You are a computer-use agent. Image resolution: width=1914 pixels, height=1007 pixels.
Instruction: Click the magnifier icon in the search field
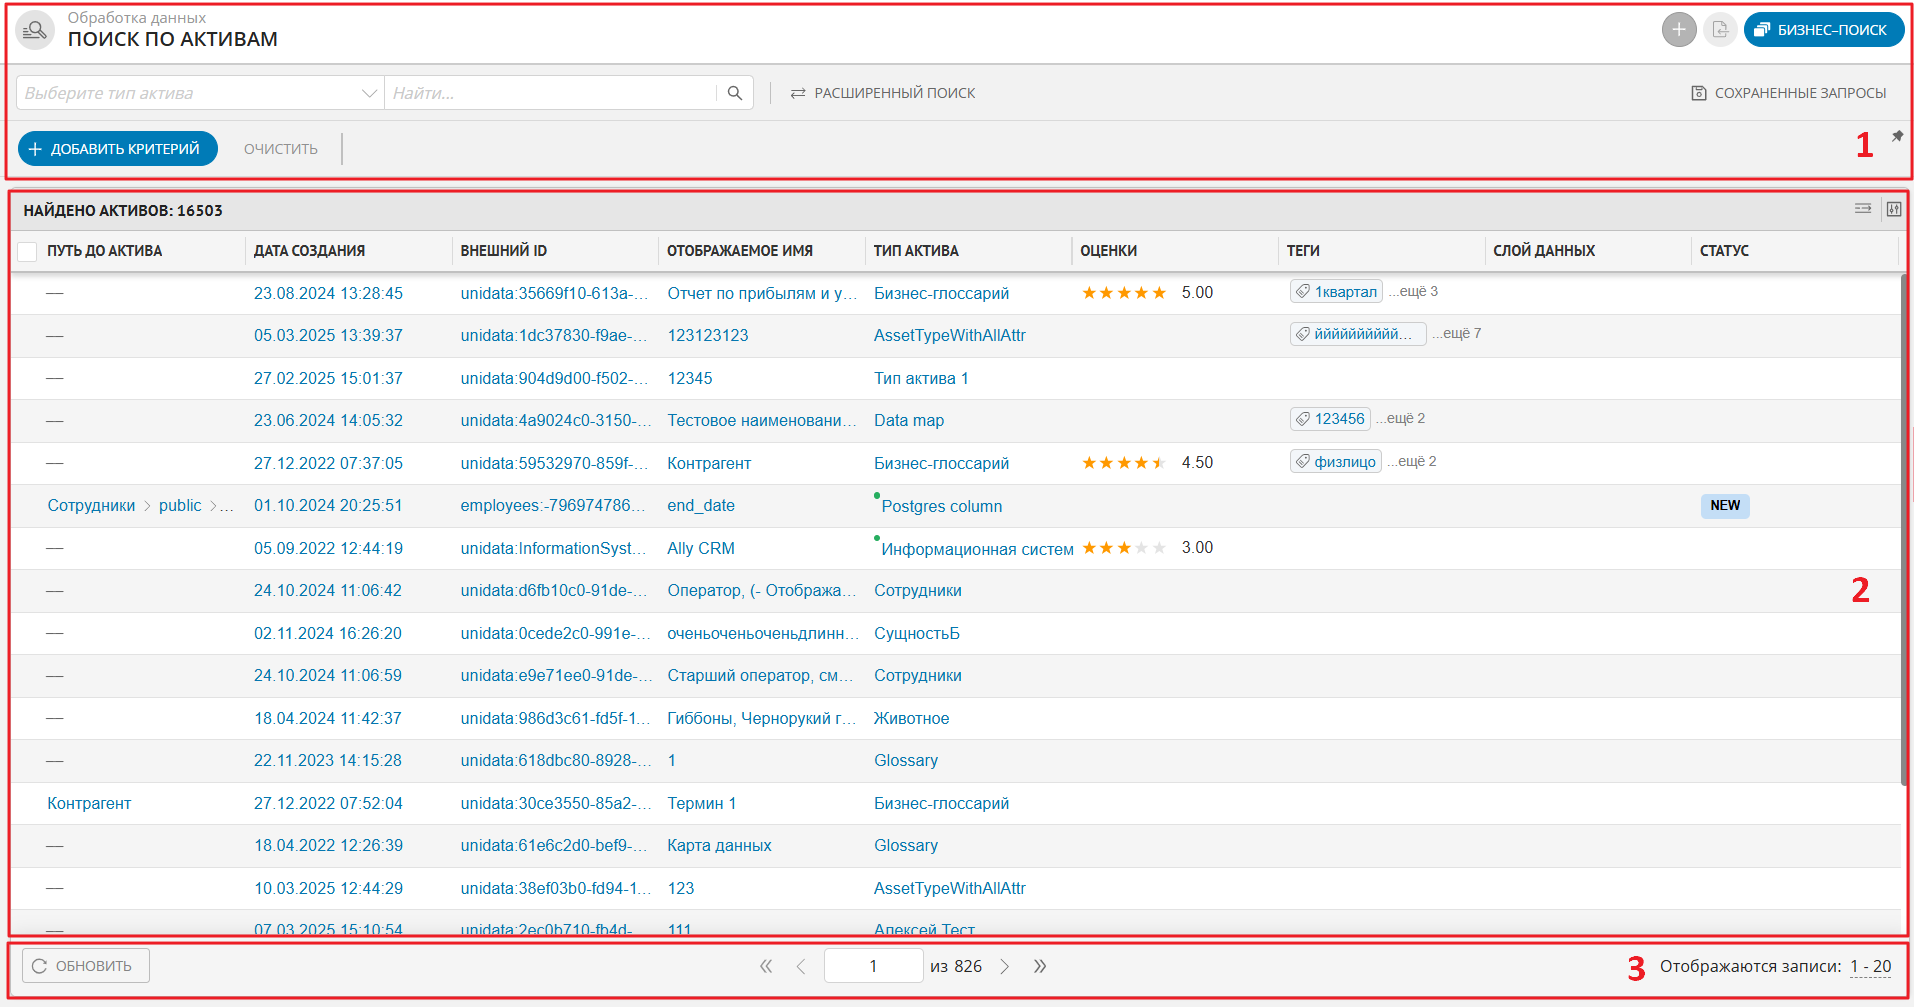(736, 92)
